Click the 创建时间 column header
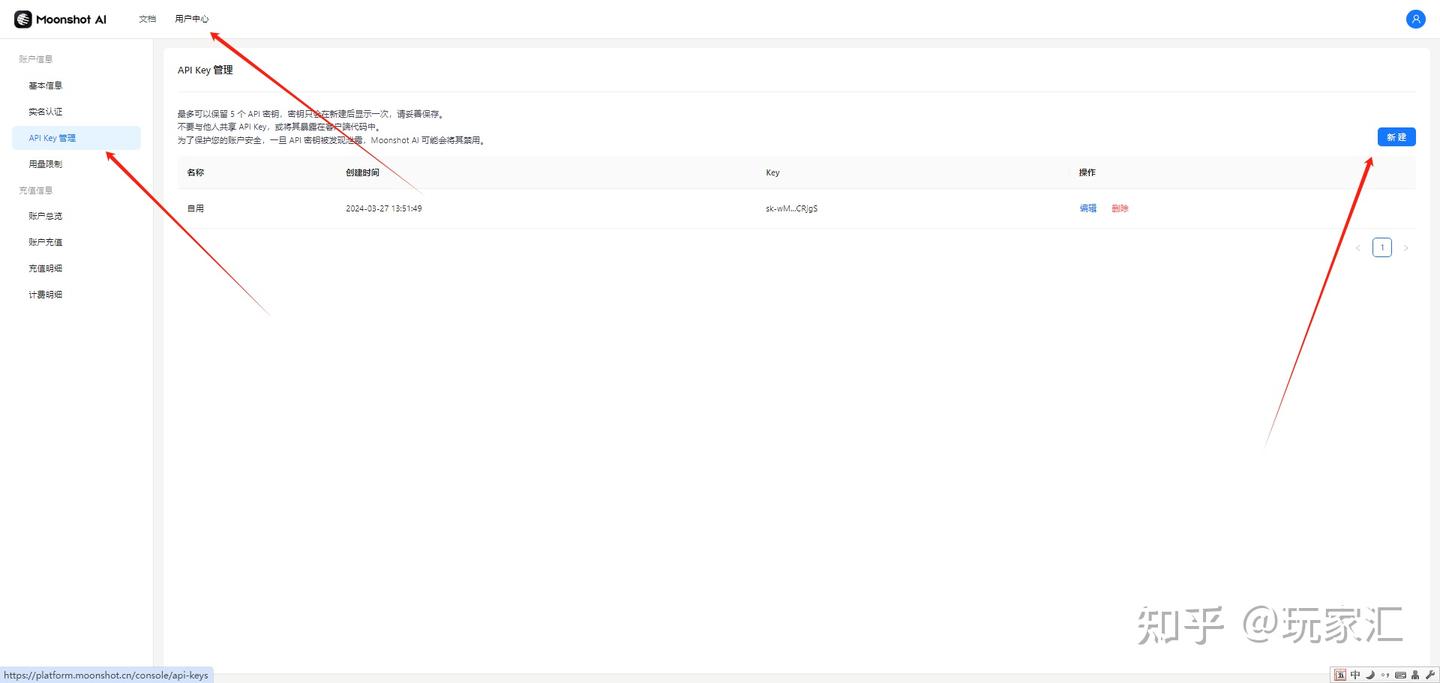The width and height of the screenshot is (1440, 683). [x=363, y=172]
